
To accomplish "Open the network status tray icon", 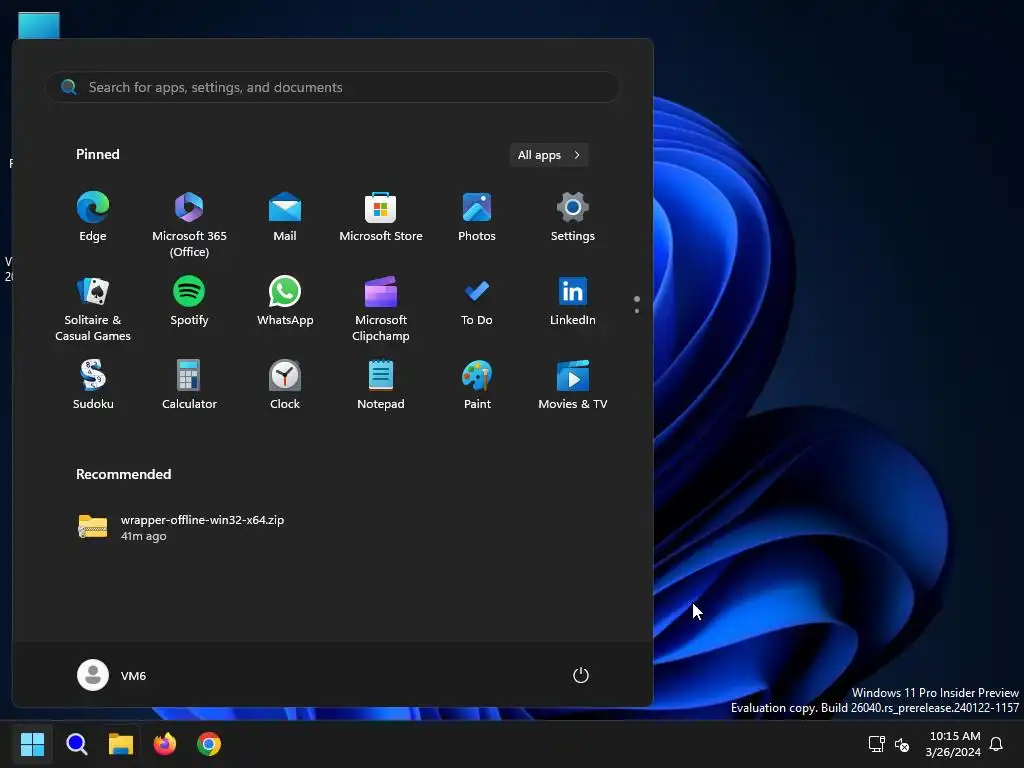I will [x=876, y=744].
